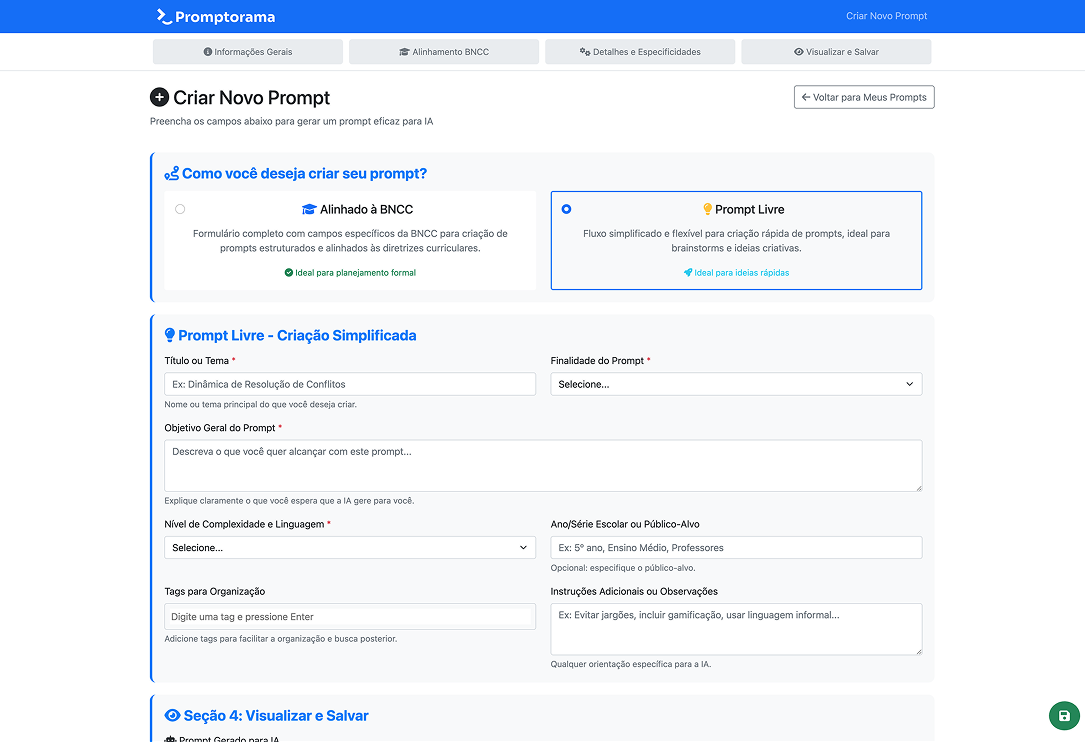This screenshot has width=1085, height=742.
Task: Click Voltar para Meus Prompts button
Action: [x=864, y=97]
